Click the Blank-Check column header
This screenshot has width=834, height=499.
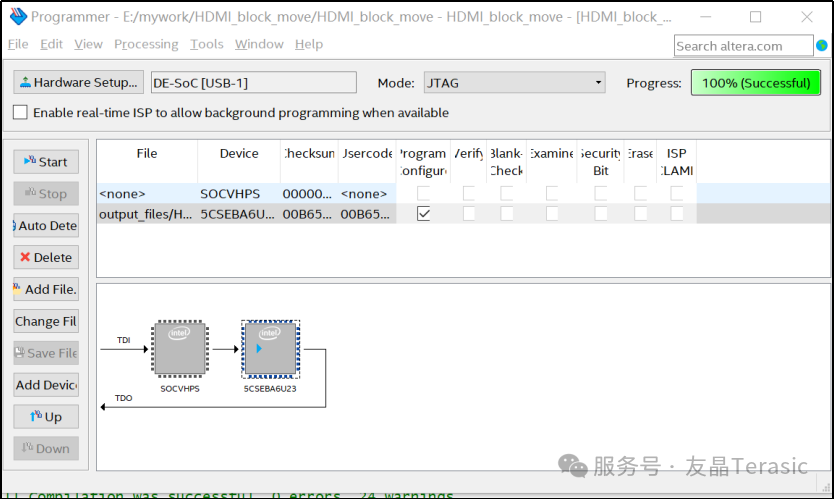point(506,162)
